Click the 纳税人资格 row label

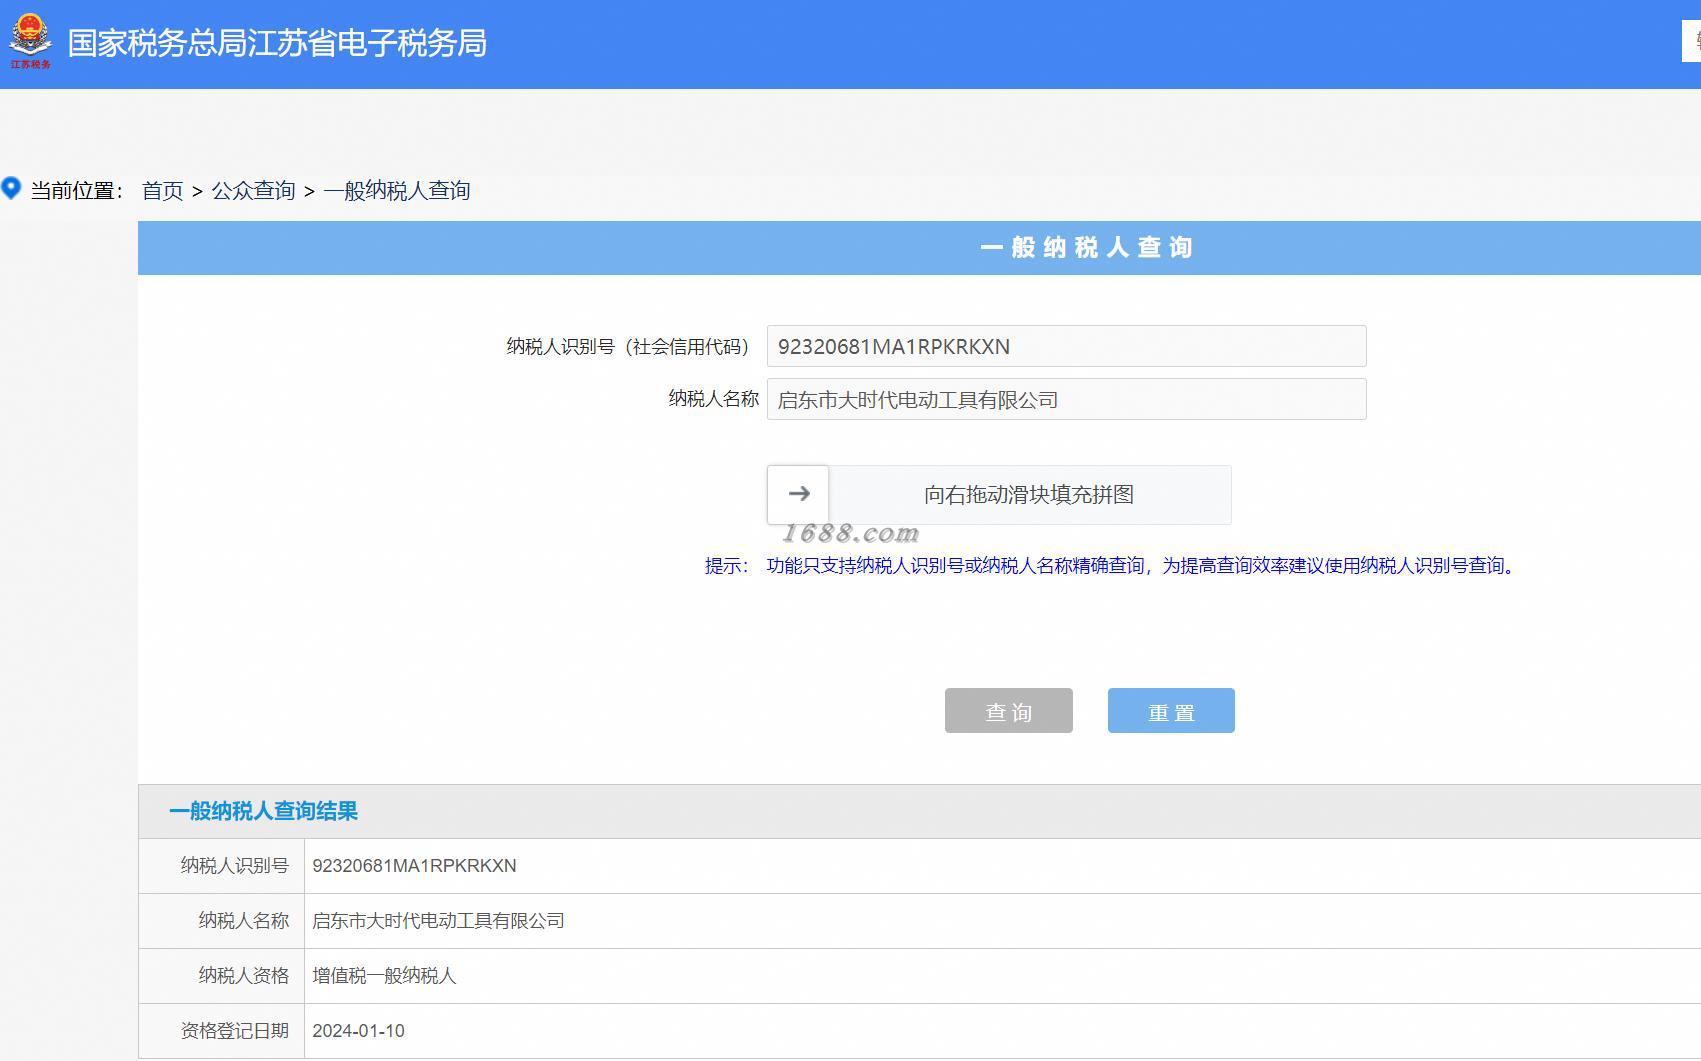(243, 976)
